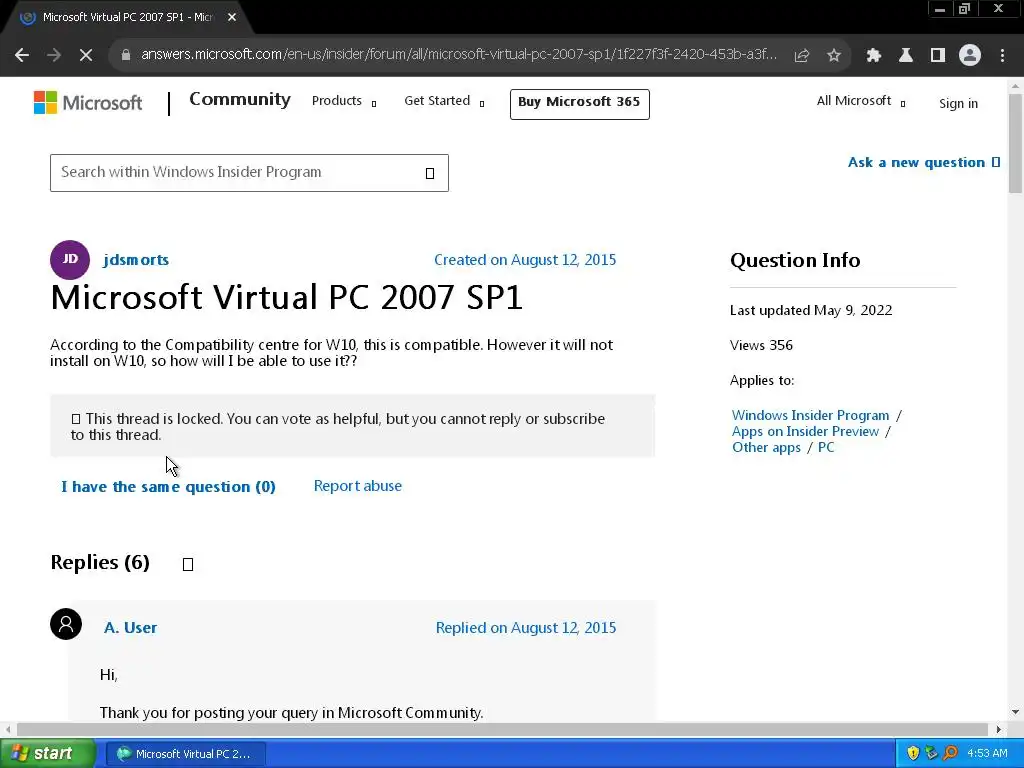Click the address bar URL
This screenshot has width=1024, height=768.
point(458,55)
